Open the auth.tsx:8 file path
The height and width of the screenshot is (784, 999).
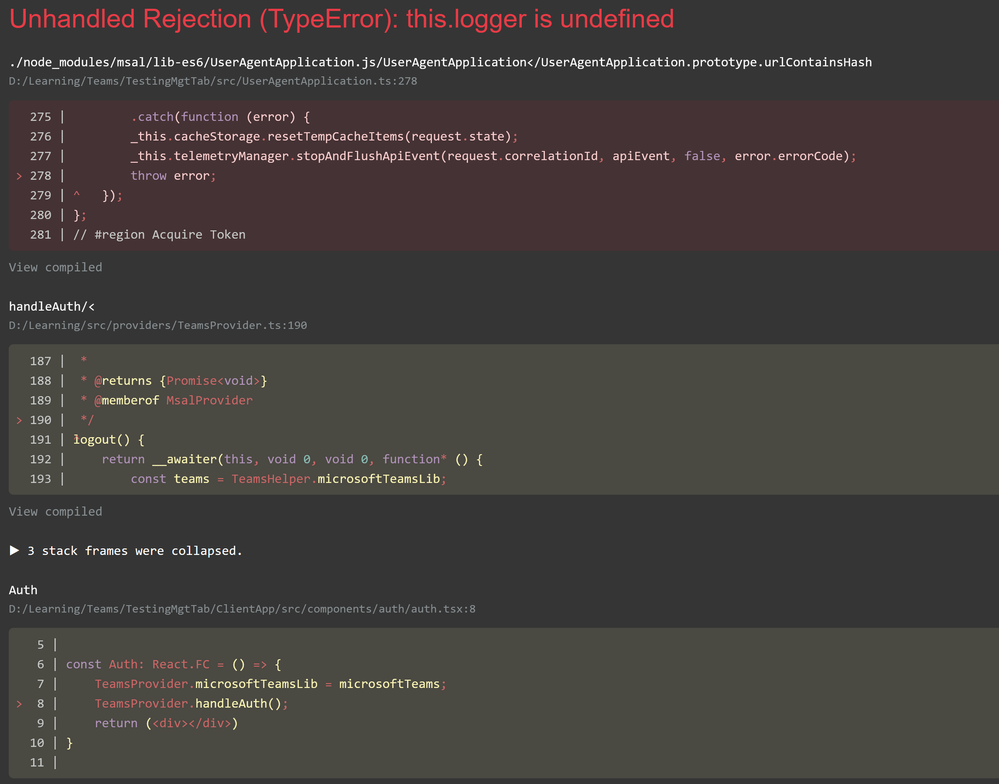(242, 609)
